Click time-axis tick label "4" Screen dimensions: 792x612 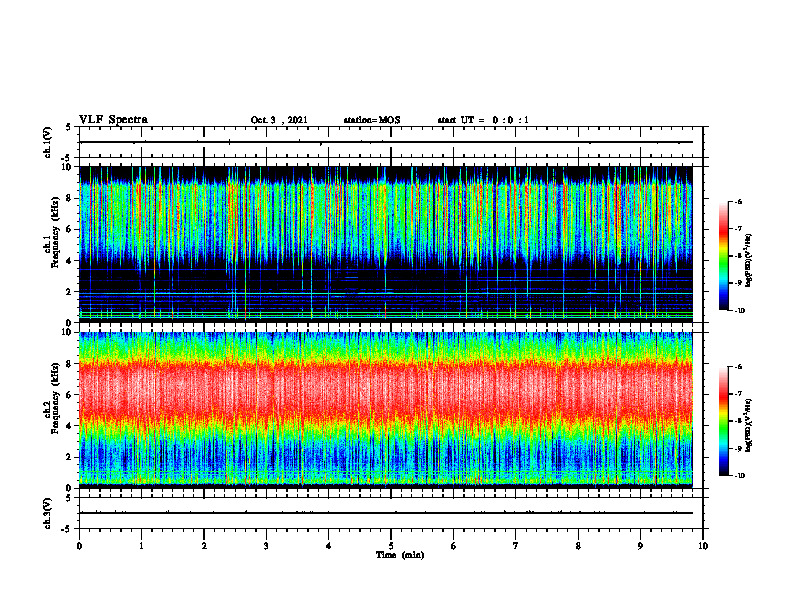(x=329, y=546)
